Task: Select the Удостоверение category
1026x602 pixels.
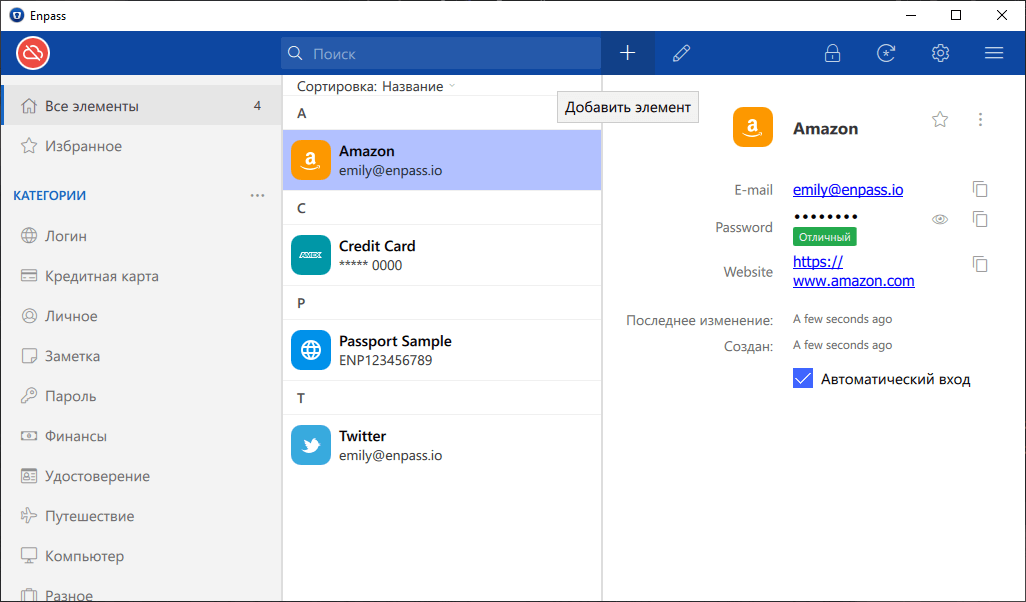Action: pyautogui.click(x=141, y=476)
